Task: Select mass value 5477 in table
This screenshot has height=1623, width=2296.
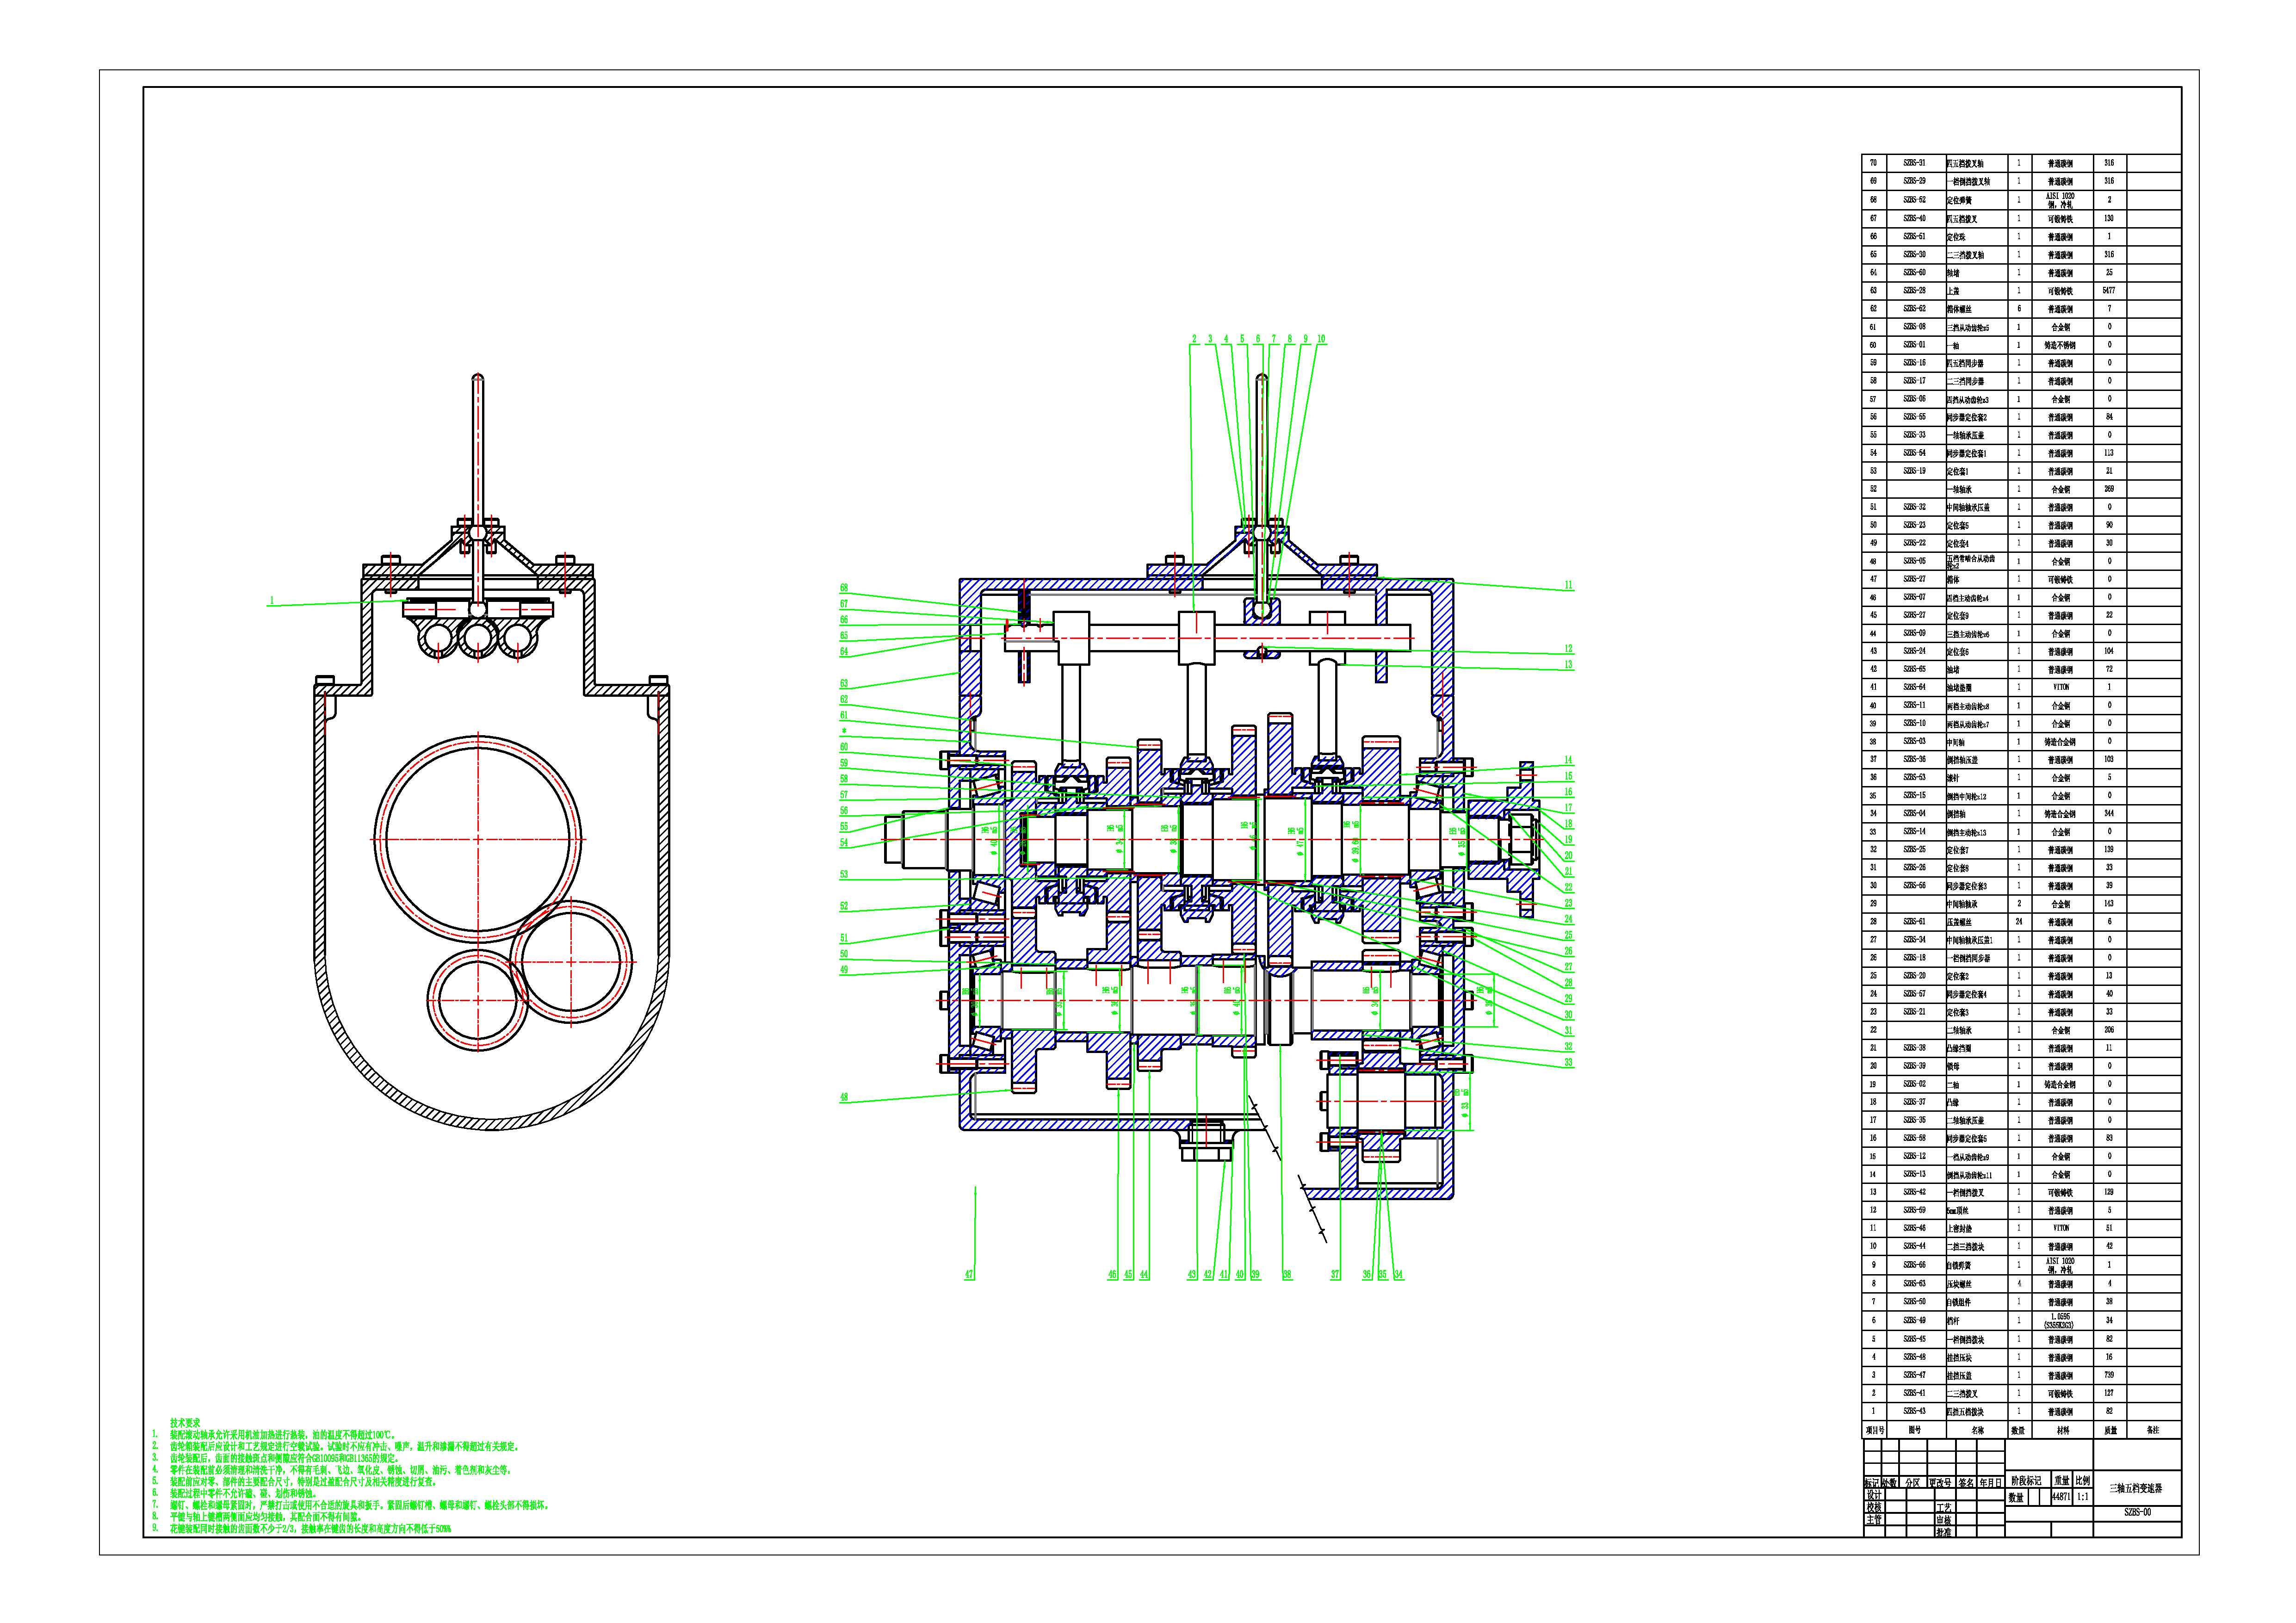Action: click(x=2108, y=290)
